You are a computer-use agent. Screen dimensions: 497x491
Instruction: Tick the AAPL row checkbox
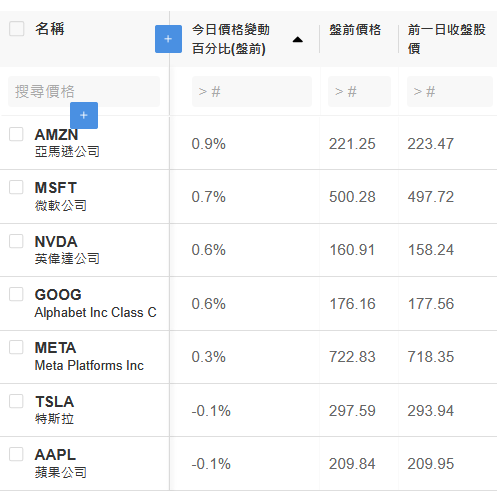(x=16, y=454)
